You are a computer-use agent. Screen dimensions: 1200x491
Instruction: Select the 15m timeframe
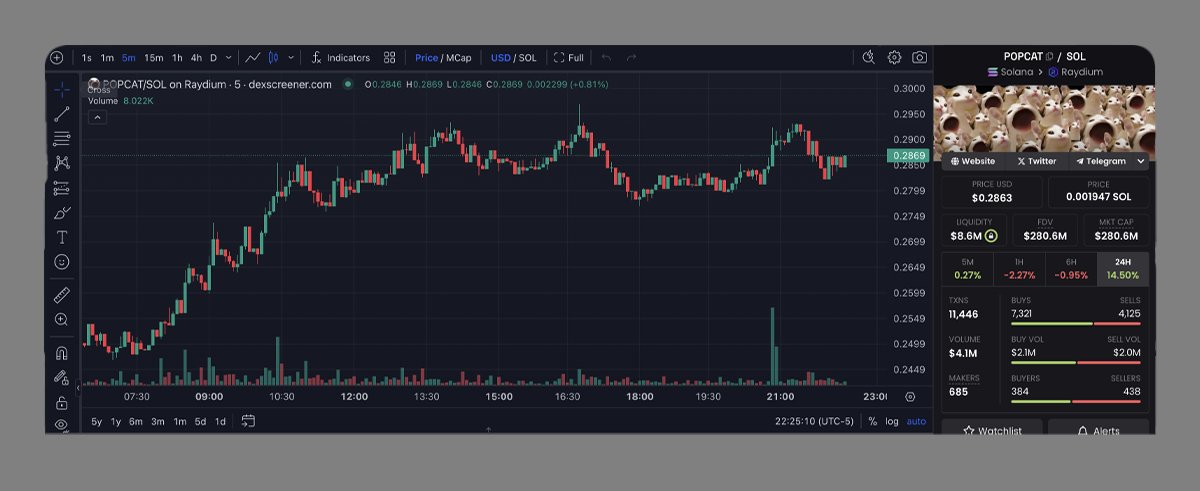click(x=153, y=58)
